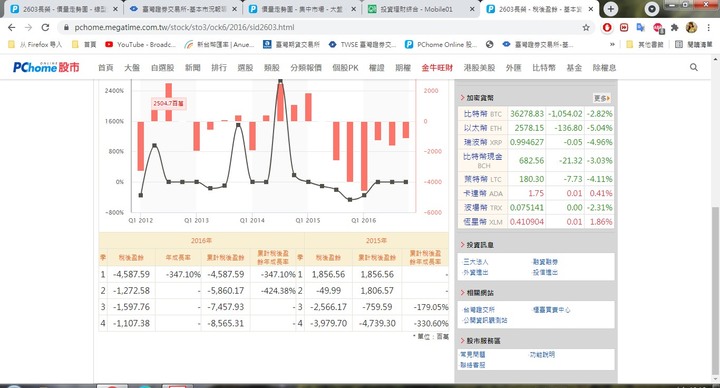Open the PChome Online 股 bookmark
The height and width of the screenshot is (388, 720).
coord(441,45)
